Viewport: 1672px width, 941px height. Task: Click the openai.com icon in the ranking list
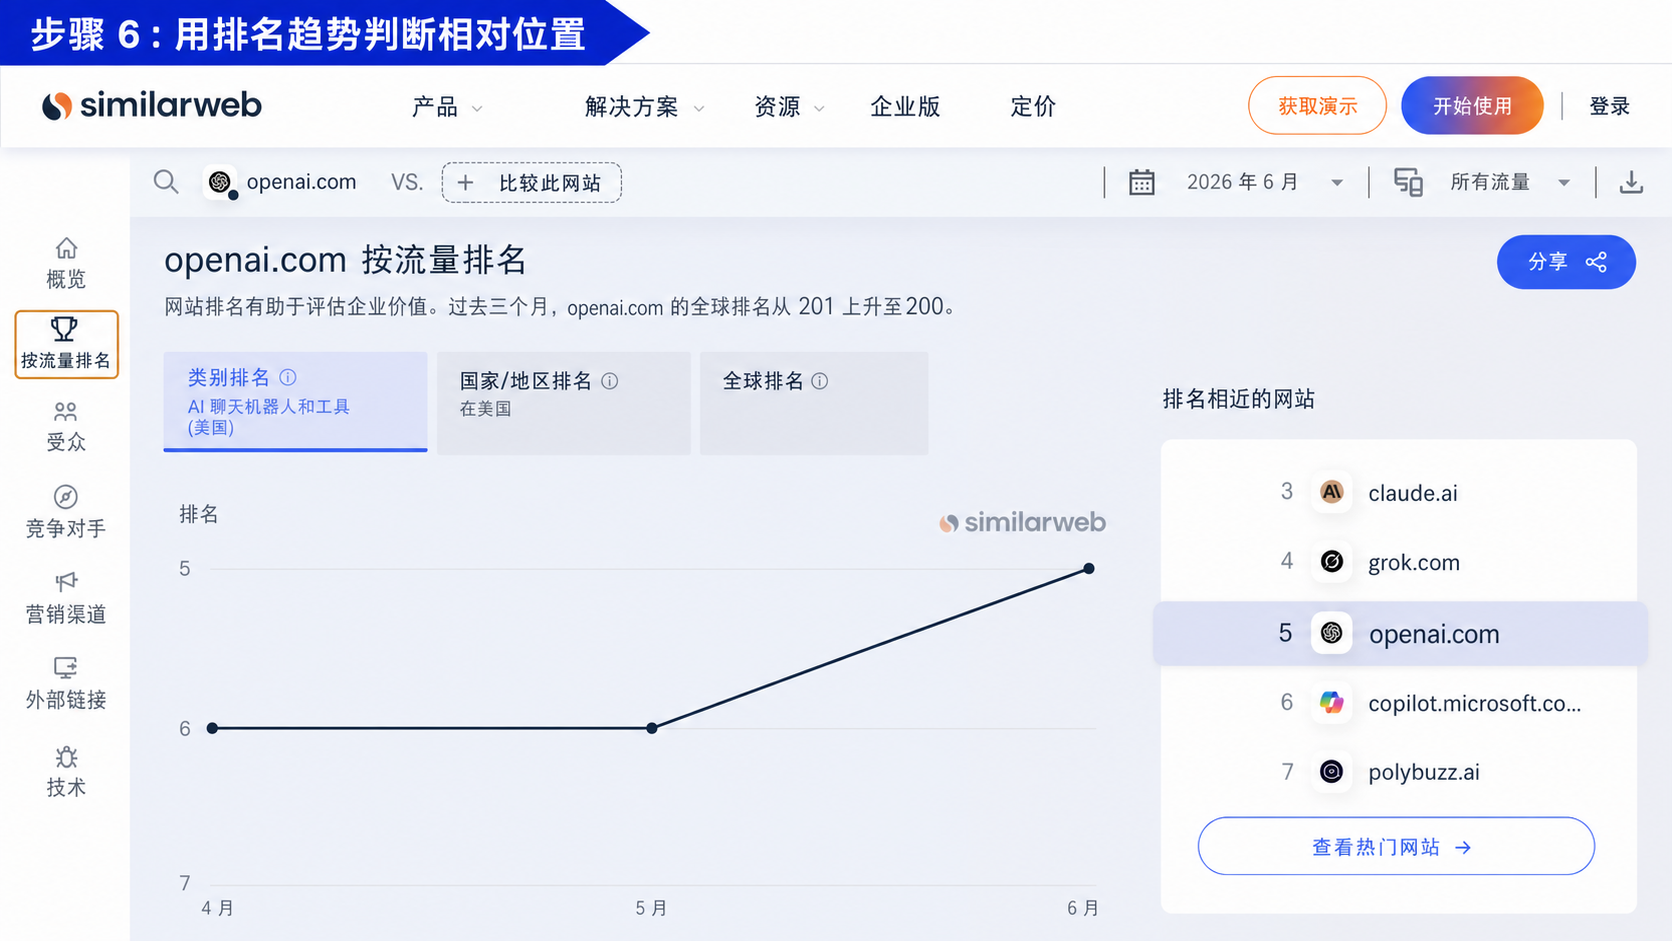tap(1331, 633)
